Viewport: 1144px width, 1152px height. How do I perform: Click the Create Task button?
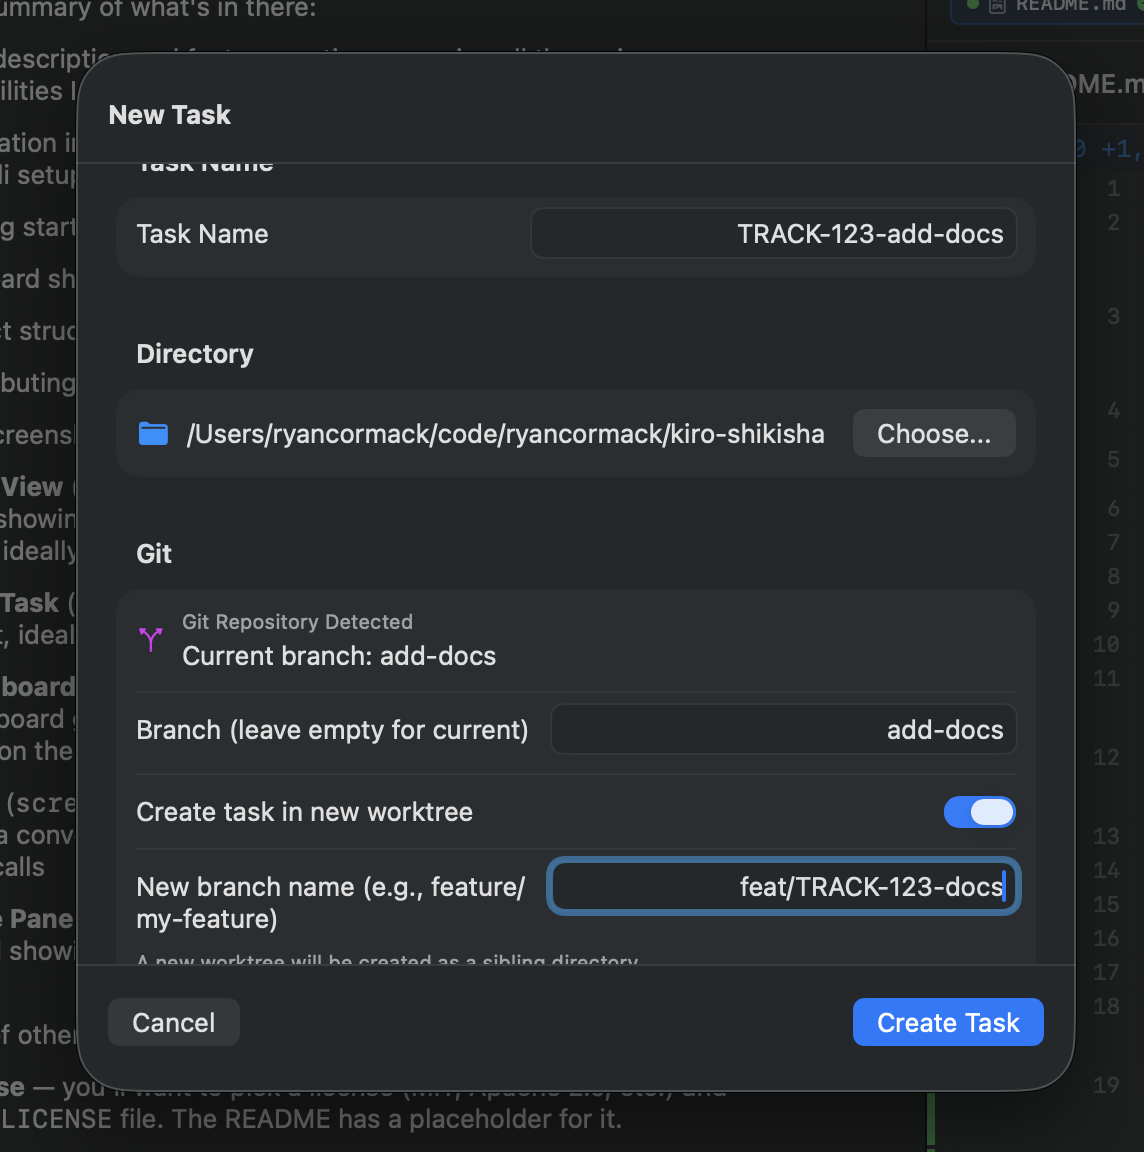[948, 1022]
